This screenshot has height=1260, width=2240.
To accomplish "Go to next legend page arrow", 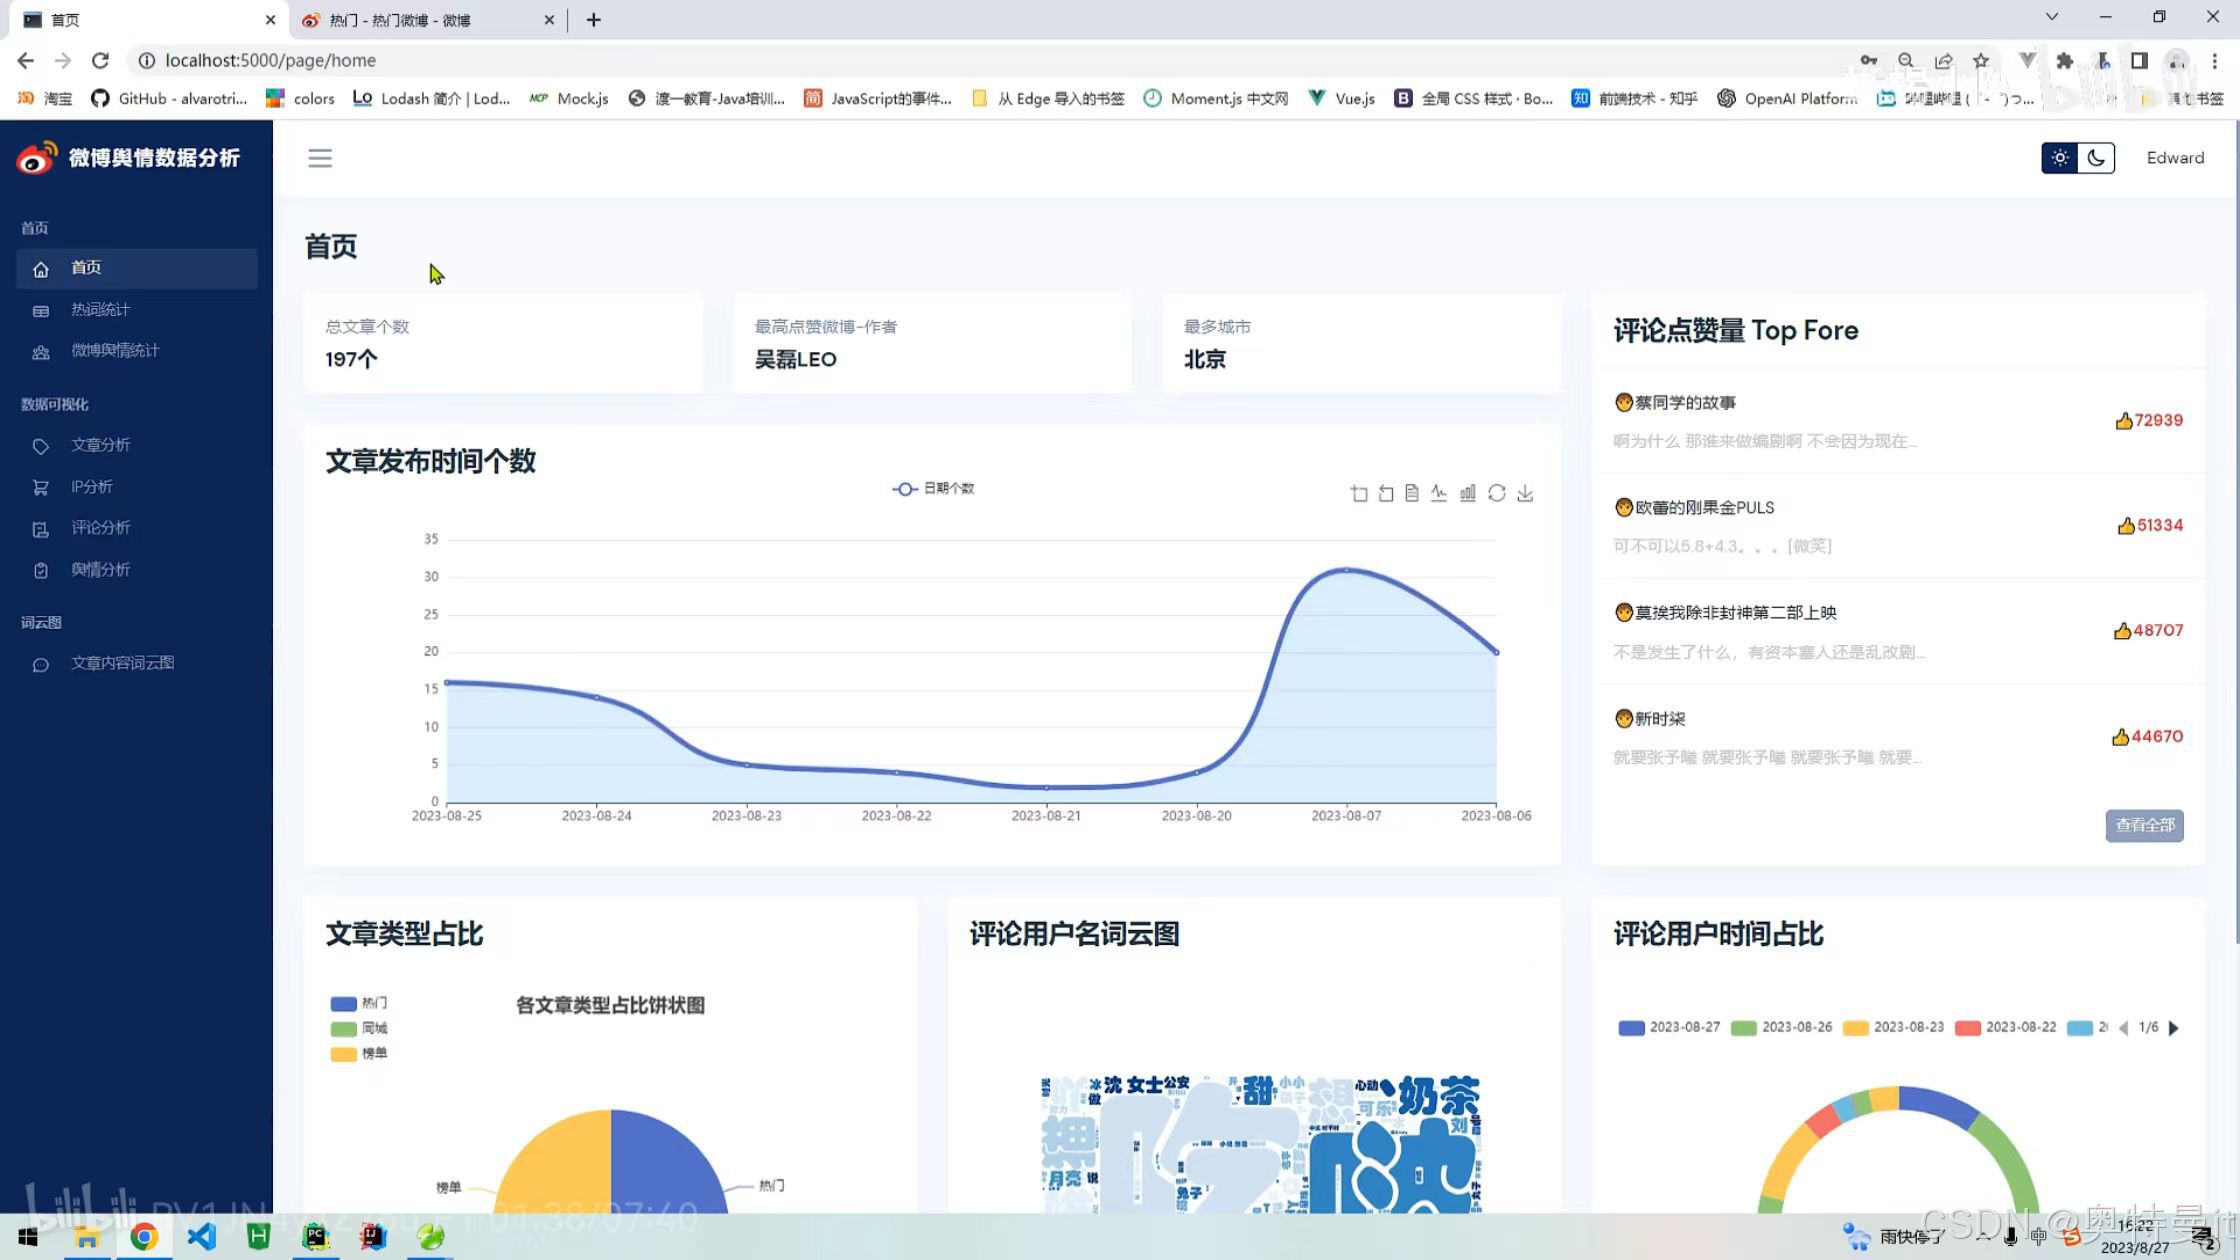I will coord(2173,1028).
